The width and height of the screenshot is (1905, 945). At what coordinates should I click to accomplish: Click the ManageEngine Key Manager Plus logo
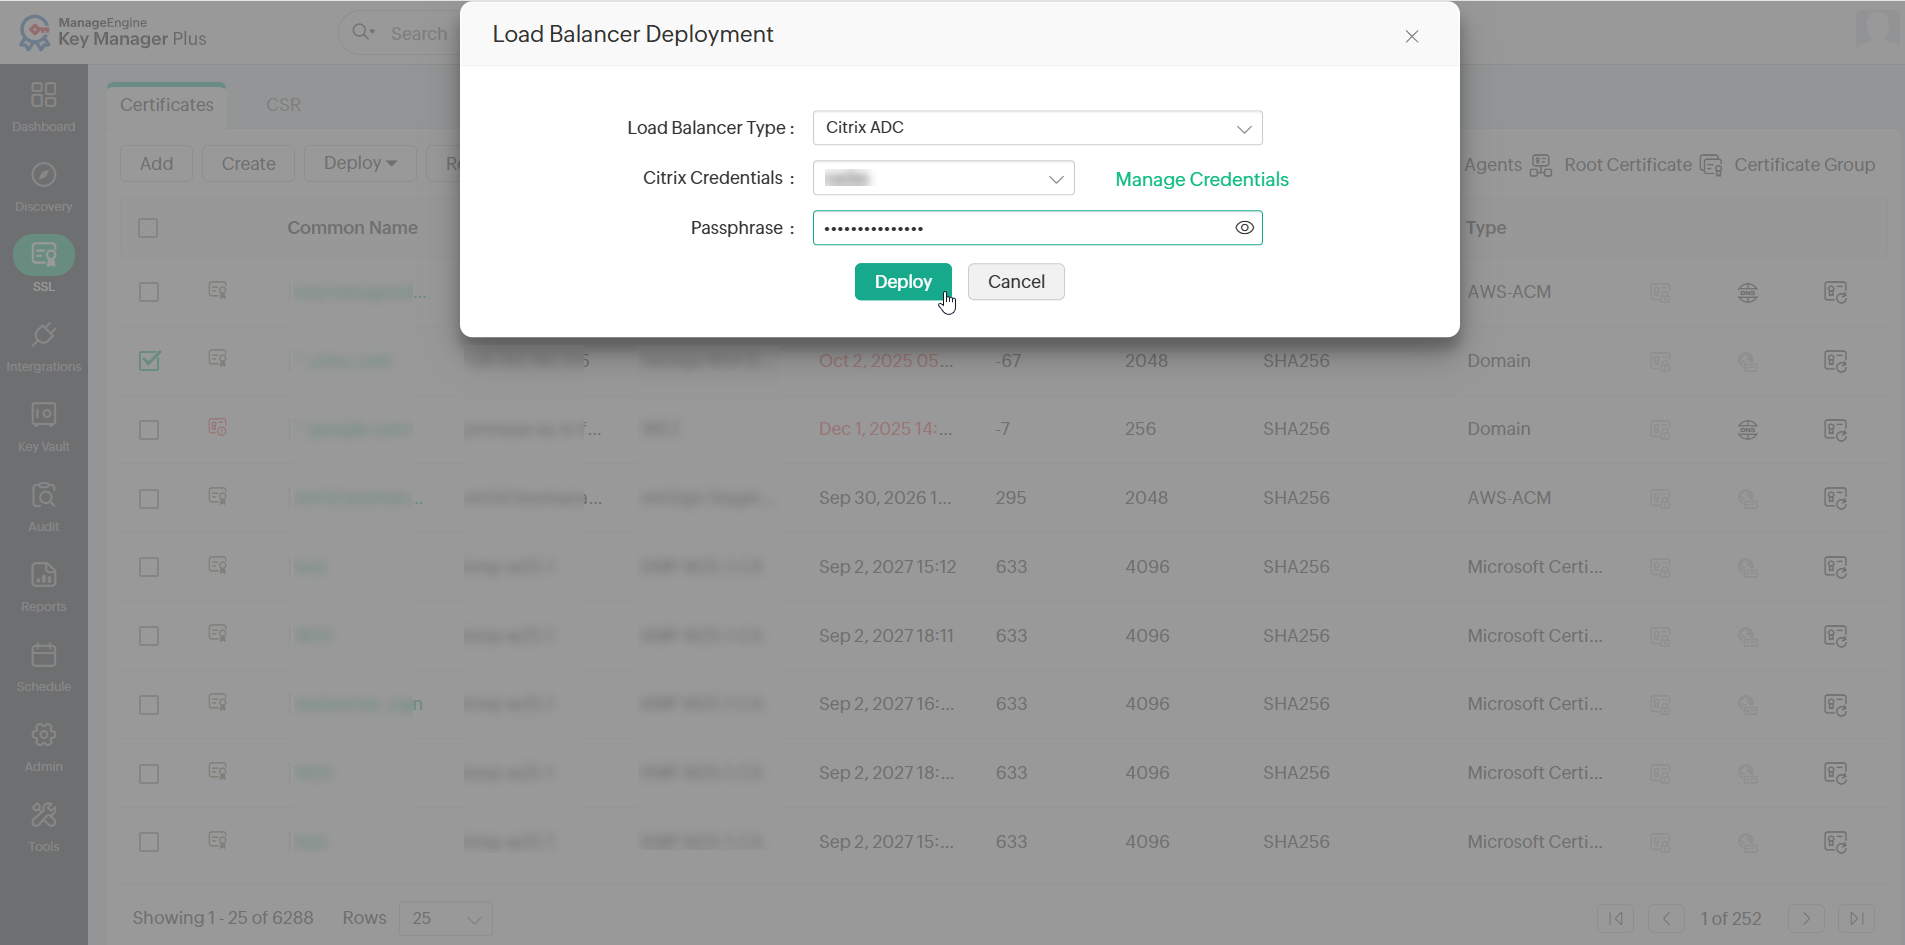[112, 32]
